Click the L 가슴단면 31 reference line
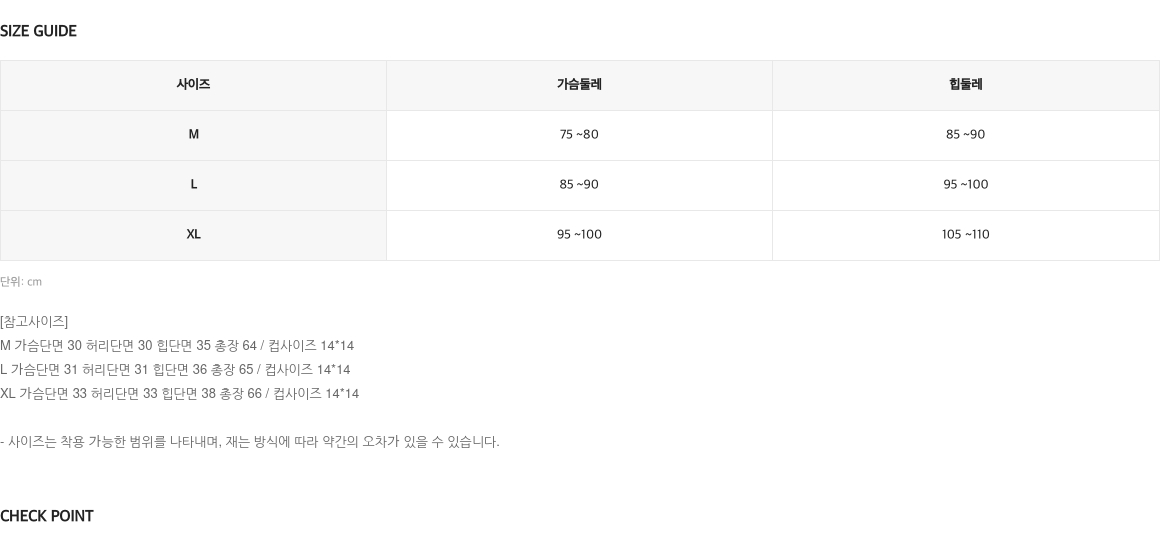This screenshot has height=560, width=1160. 175,369
